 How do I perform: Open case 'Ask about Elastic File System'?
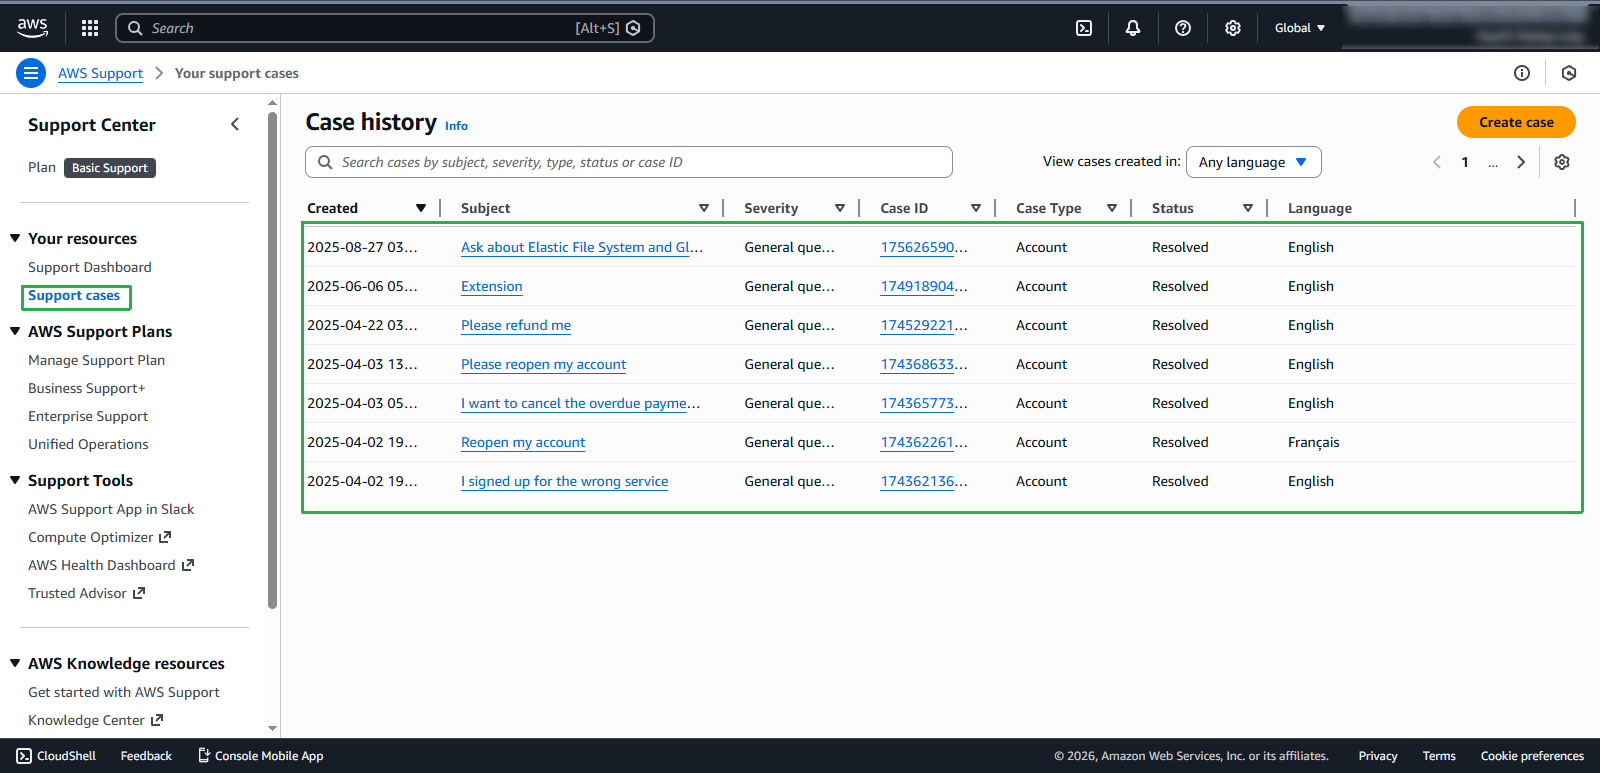tap(582, 247)
